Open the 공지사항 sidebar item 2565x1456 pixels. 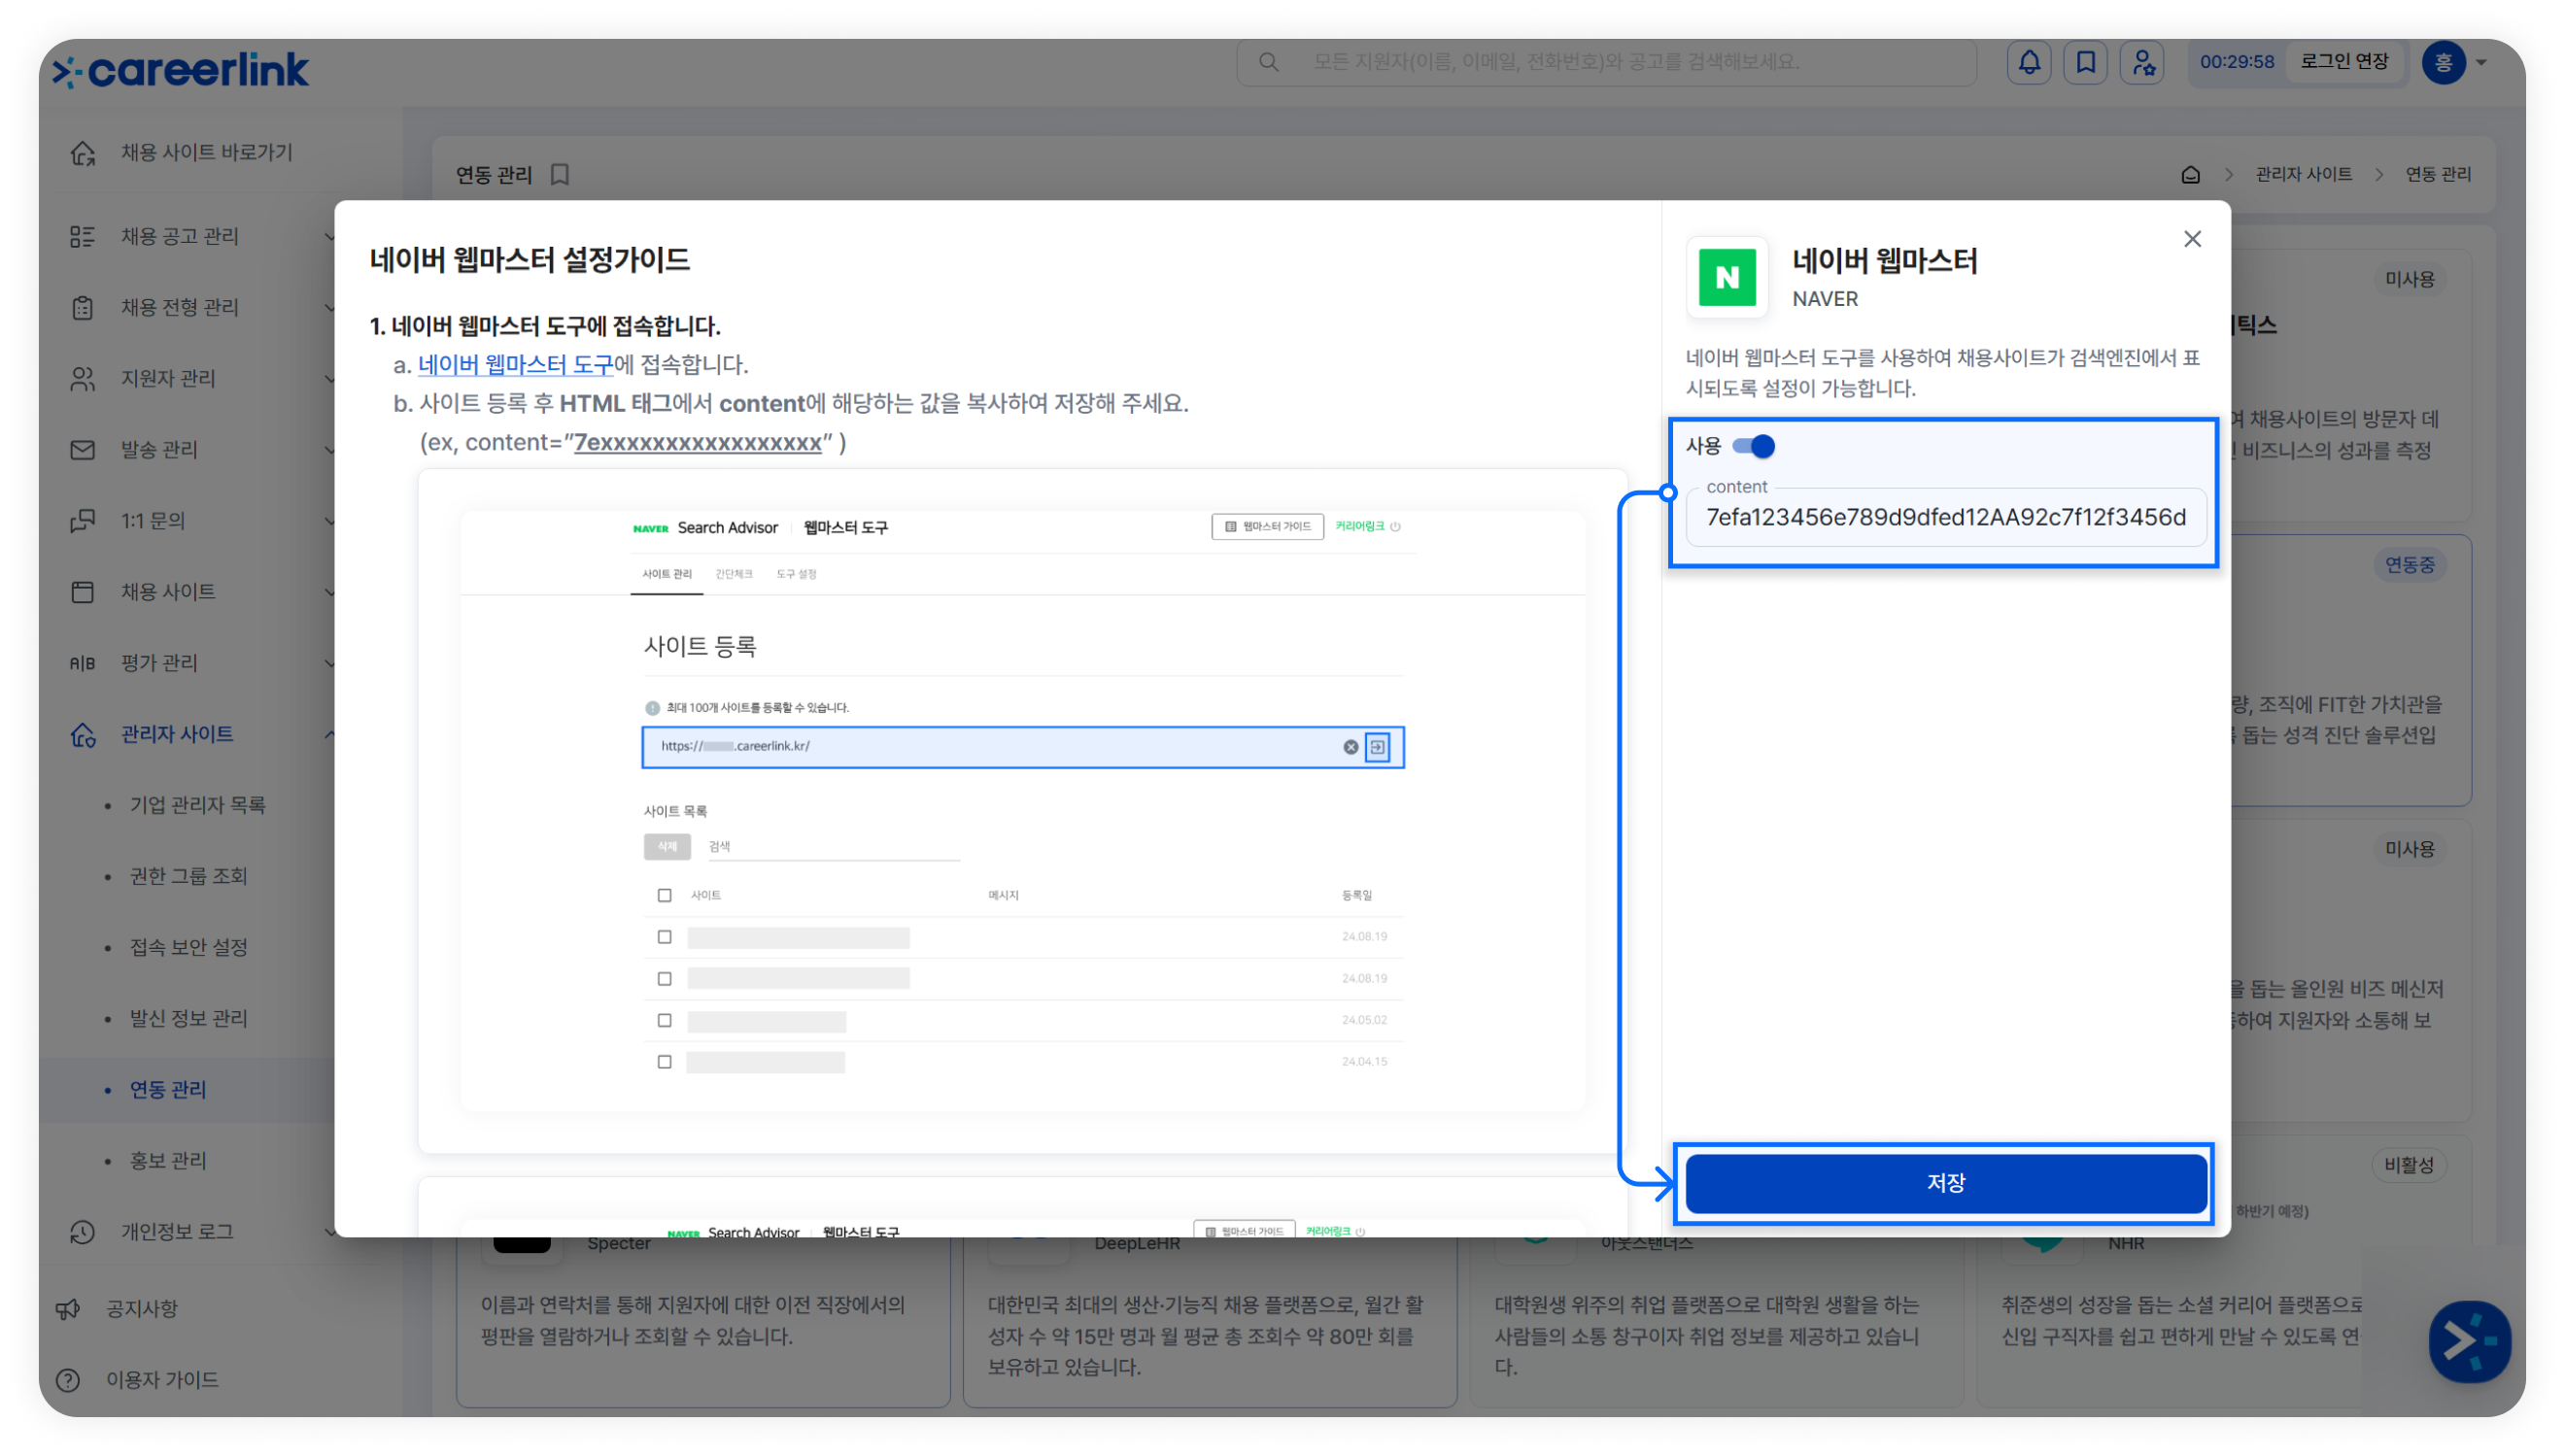point(142,1308)
